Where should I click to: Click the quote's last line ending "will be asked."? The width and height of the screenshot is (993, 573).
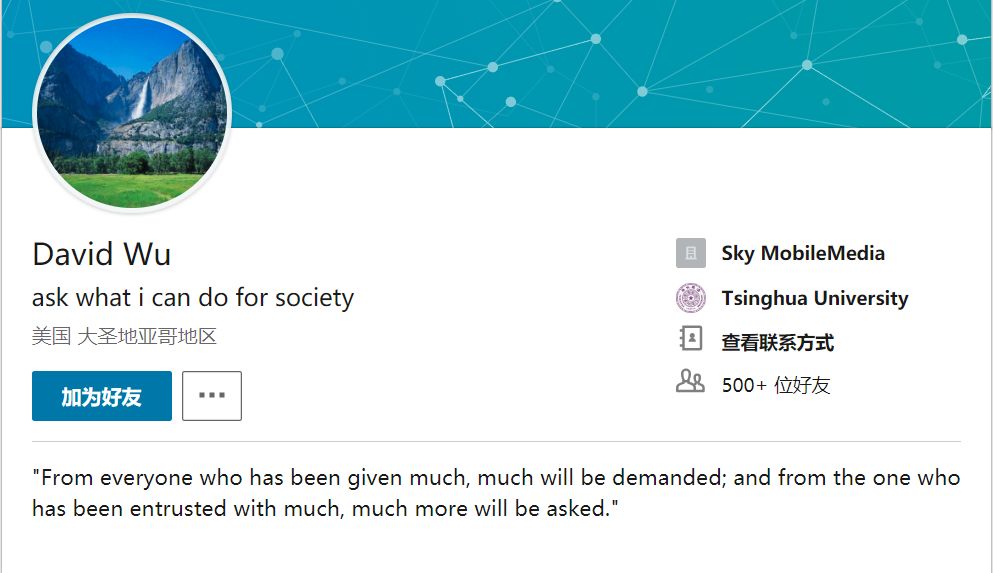(x=326, y=508)
